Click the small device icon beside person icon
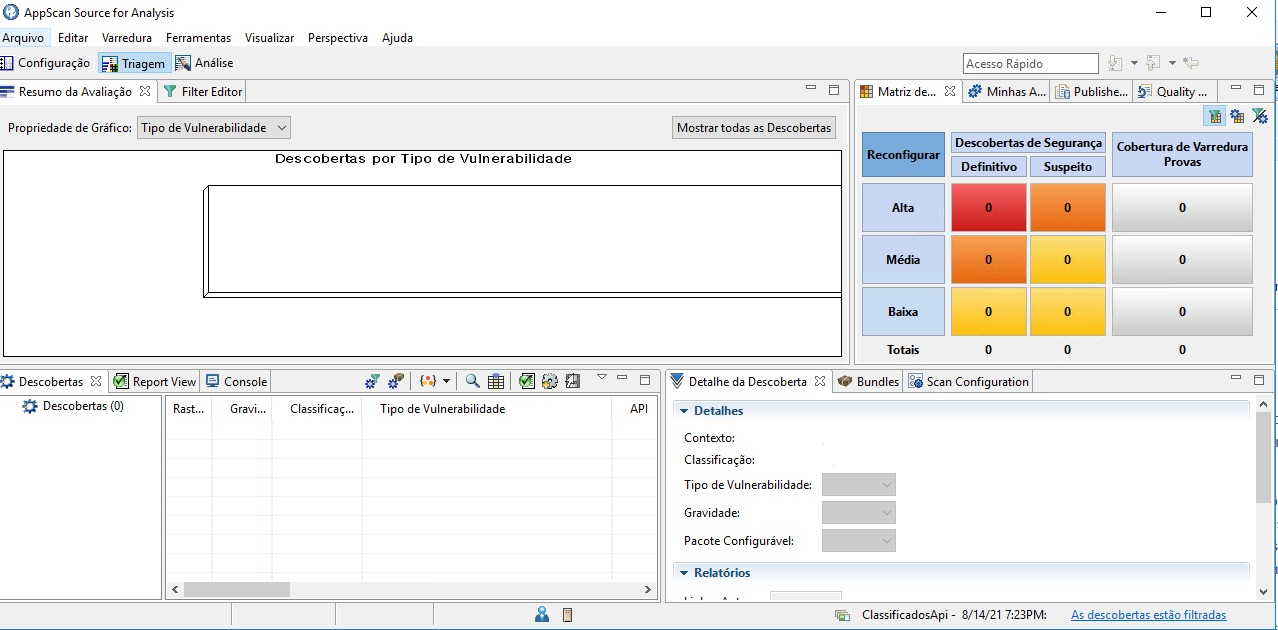The width and height of the screenshot is (1278, 630). 567,615
